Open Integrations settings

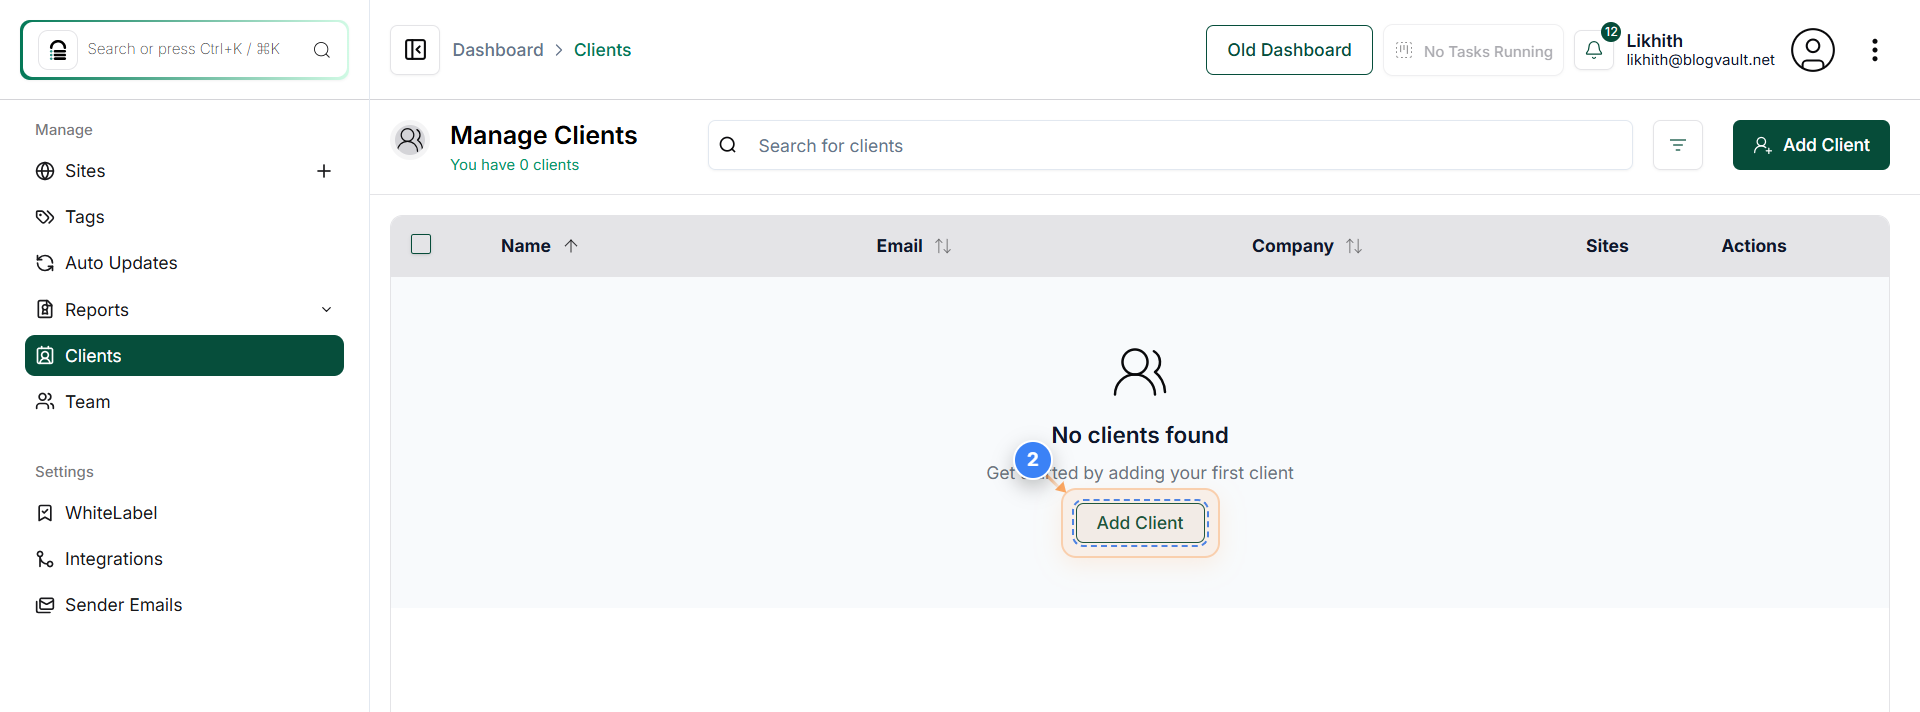coord(184,559)
